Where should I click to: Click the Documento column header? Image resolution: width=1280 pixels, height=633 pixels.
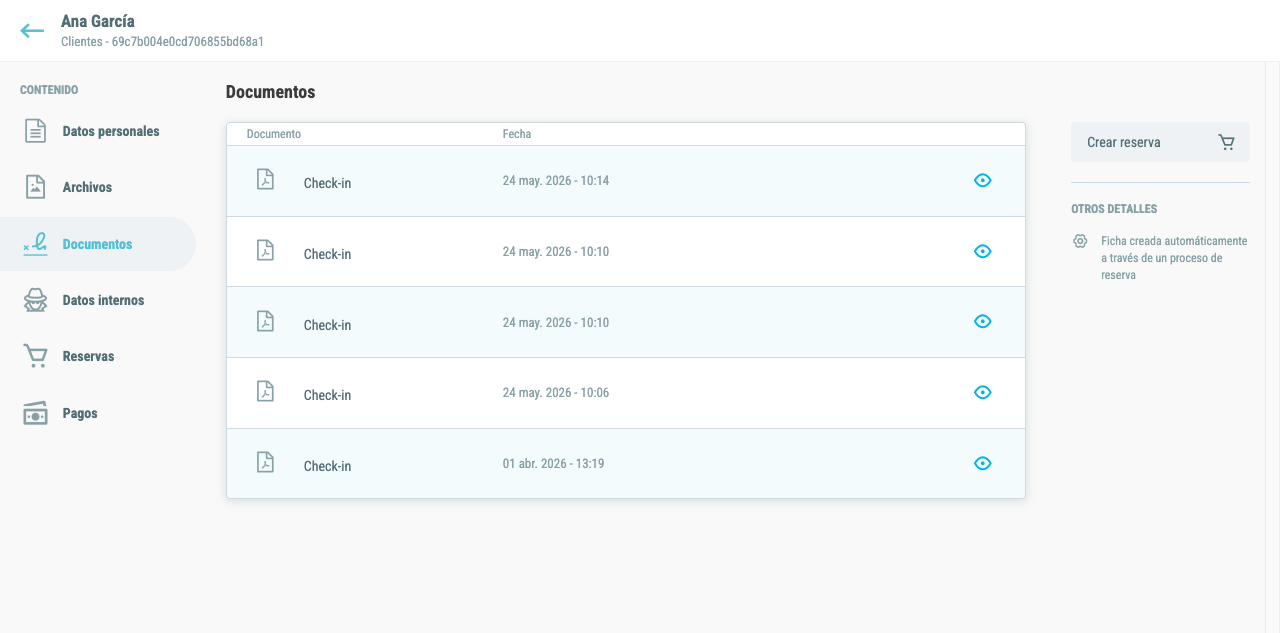tap(274, 134)
